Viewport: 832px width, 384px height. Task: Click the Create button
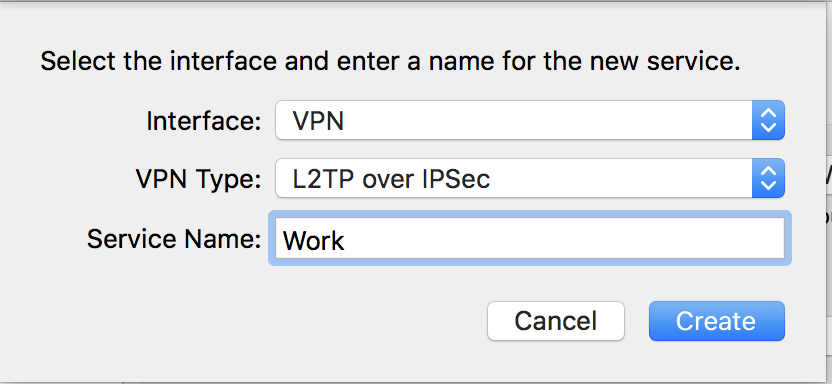pyautogui.click(x=716, y=321)
